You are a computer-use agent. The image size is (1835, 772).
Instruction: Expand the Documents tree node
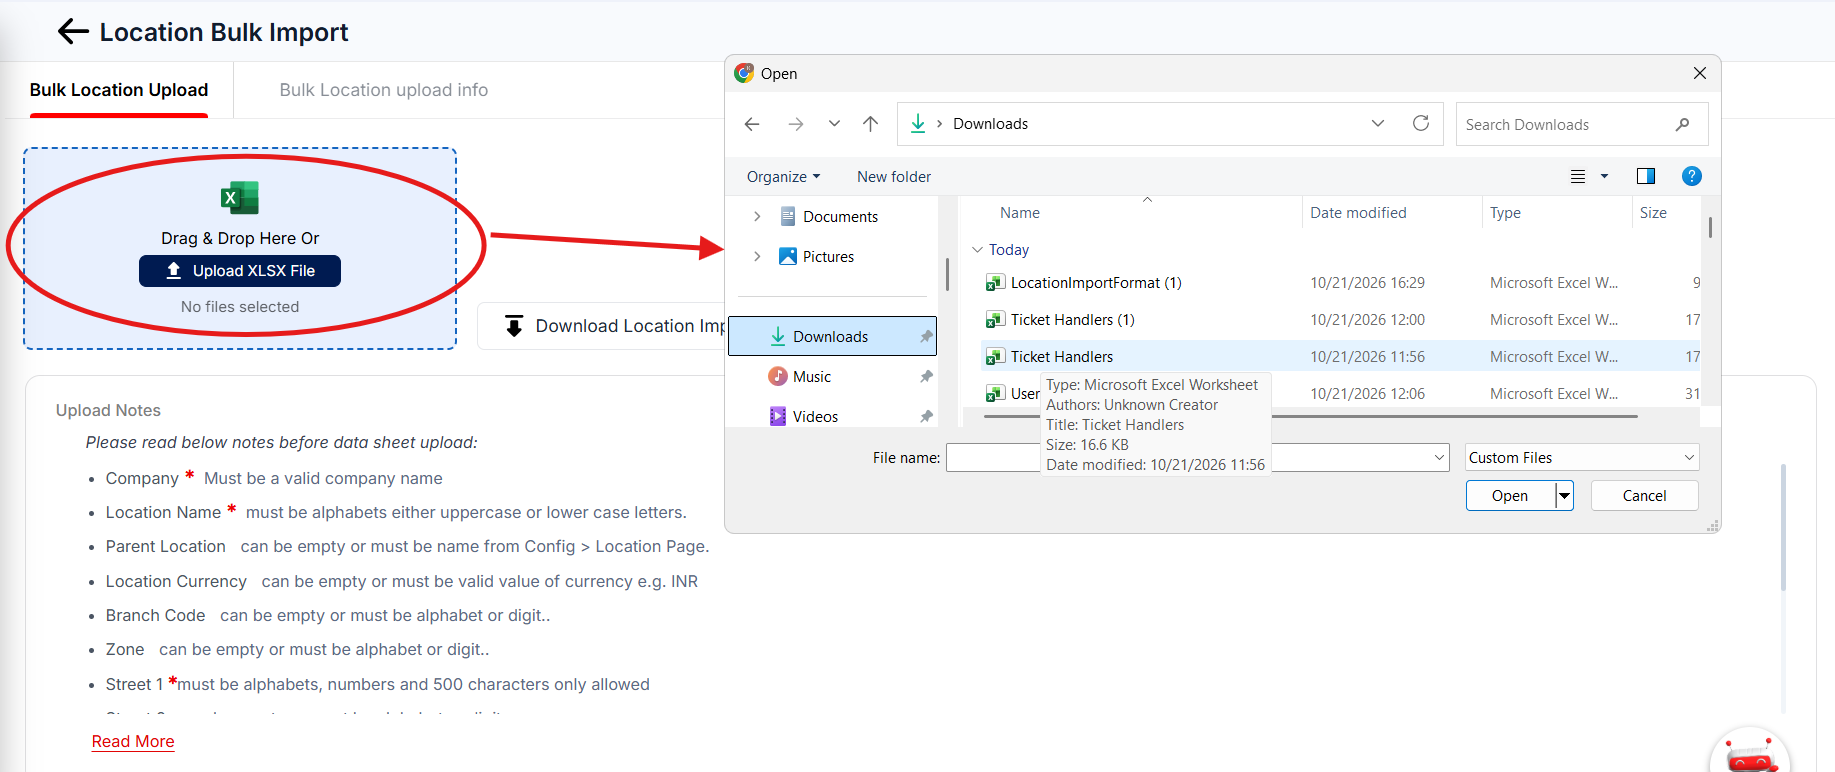click(757, 216)
